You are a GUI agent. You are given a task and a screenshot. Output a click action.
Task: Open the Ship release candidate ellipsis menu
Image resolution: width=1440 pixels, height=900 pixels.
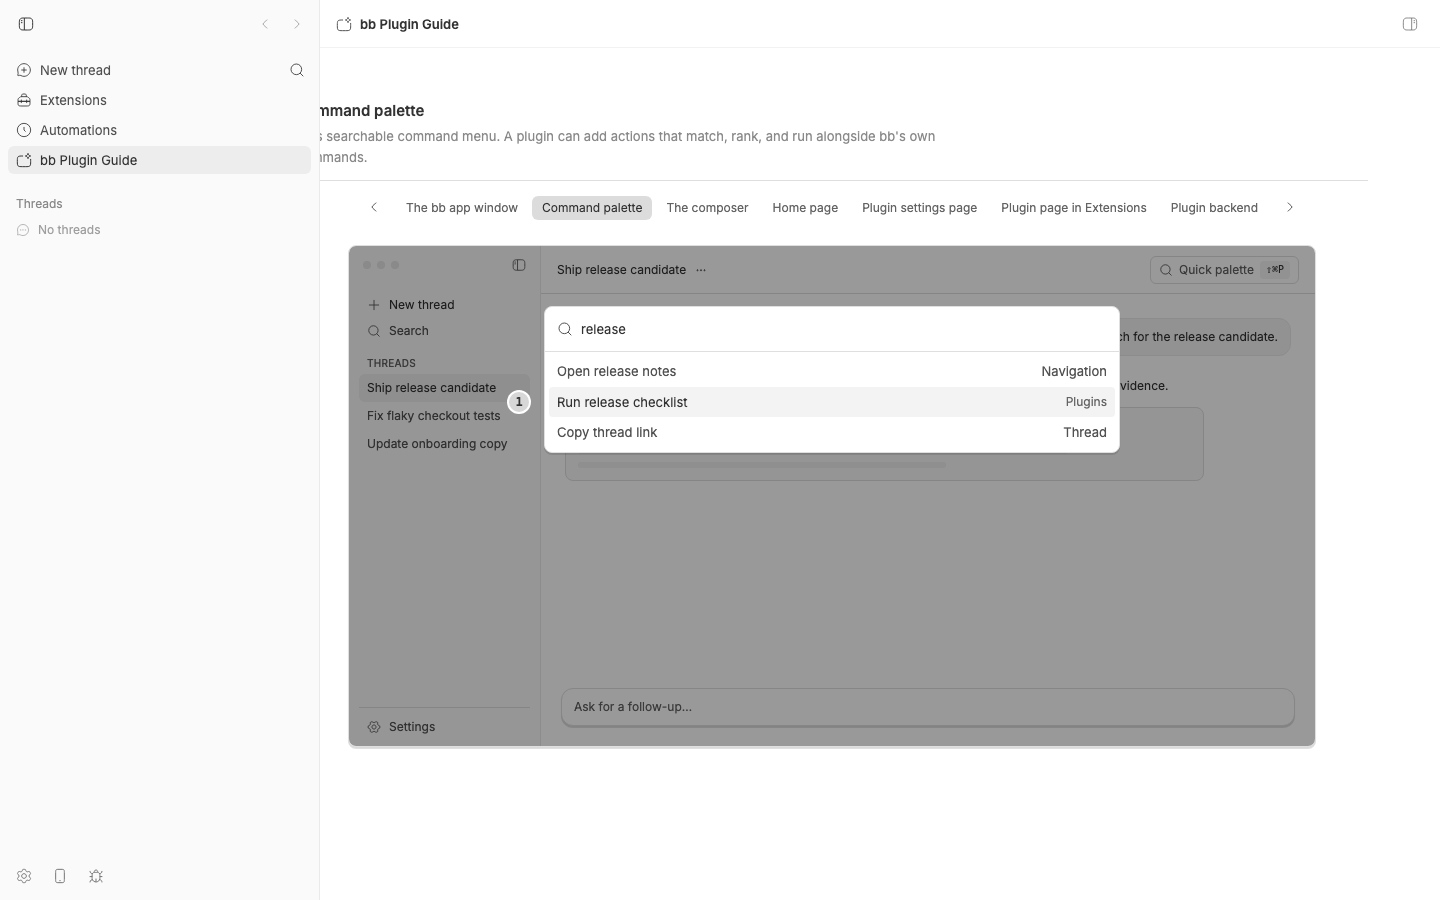click(x=701, y=270)
